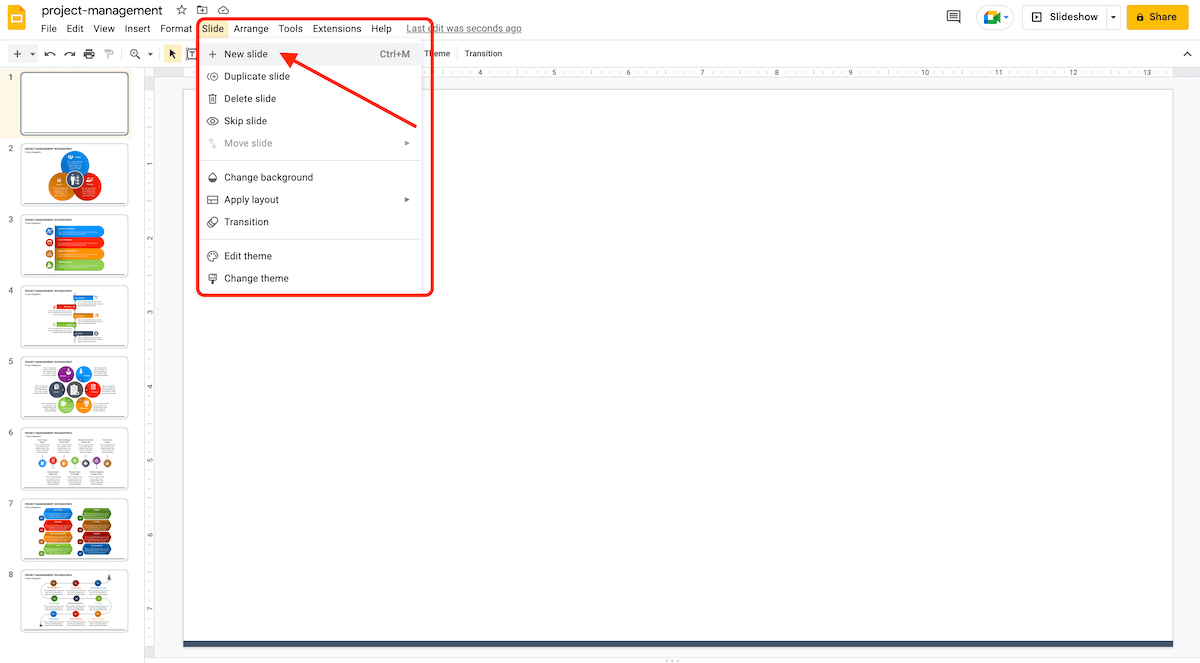Open the zoom level dropdown arrow
1200x663 pixels.
pos(150,54)
